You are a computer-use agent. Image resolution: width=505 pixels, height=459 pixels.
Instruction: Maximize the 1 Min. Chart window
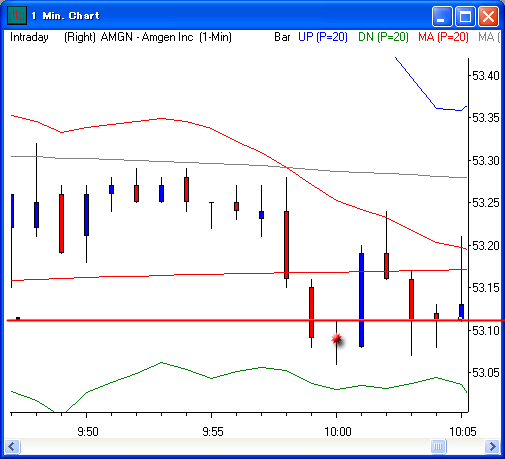(x=465, y=16)
